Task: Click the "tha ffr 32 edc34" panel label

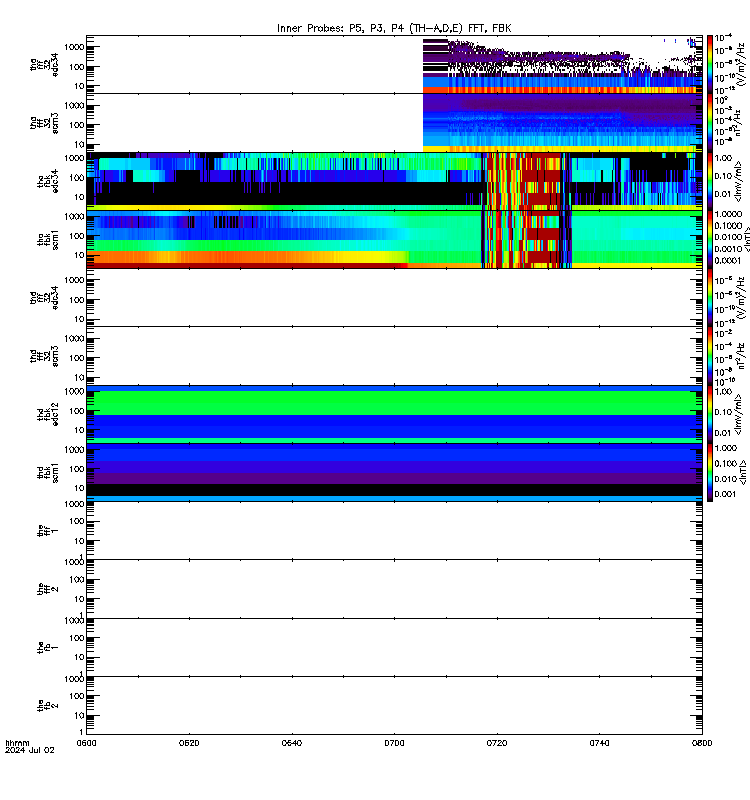Action: pos(44,65)
